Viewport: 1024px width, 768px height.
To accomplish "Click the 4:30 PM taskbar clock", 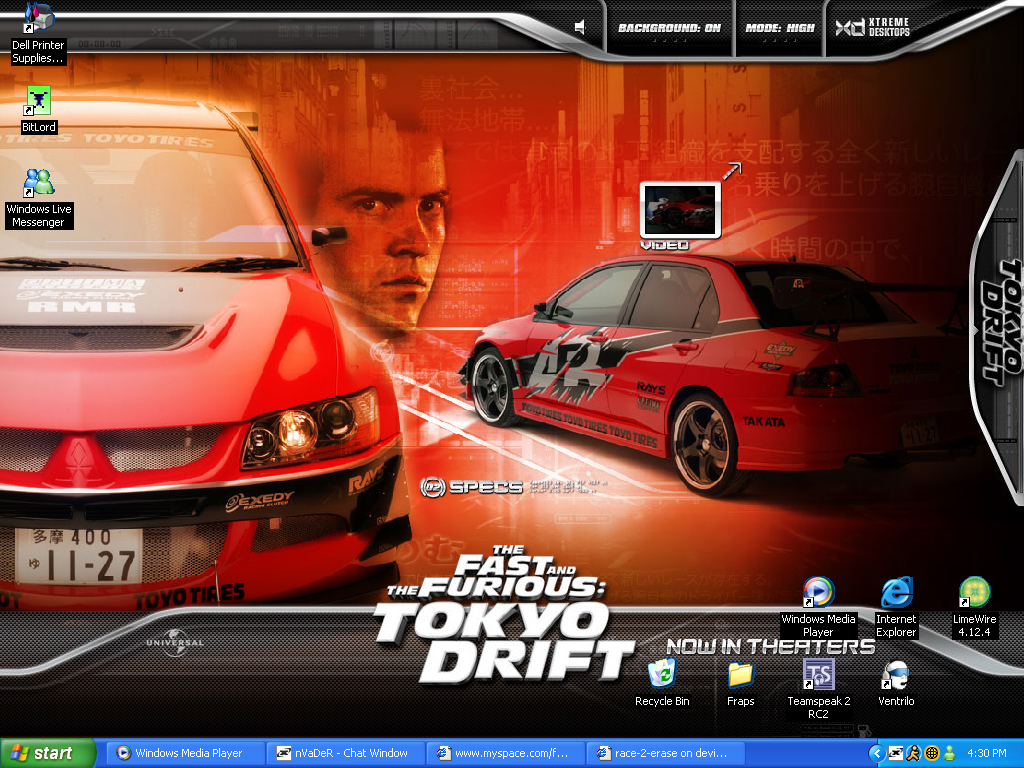I will [x=986, y=753].
